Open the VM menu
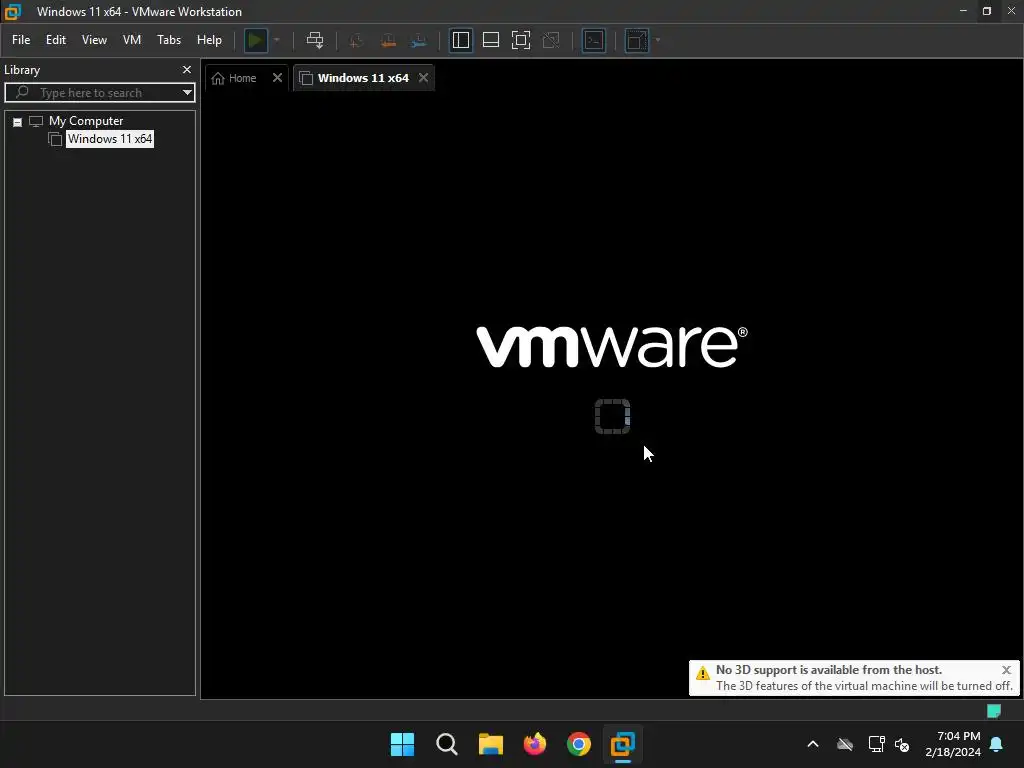1024x768 pixels. pyautogui.click(x=132, y=40)
